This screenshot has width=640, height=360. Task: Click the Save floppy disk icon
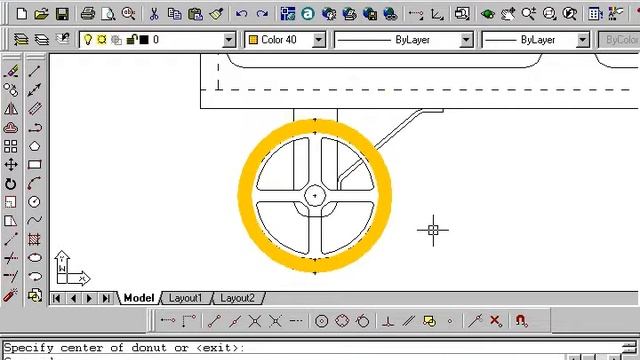62,14
